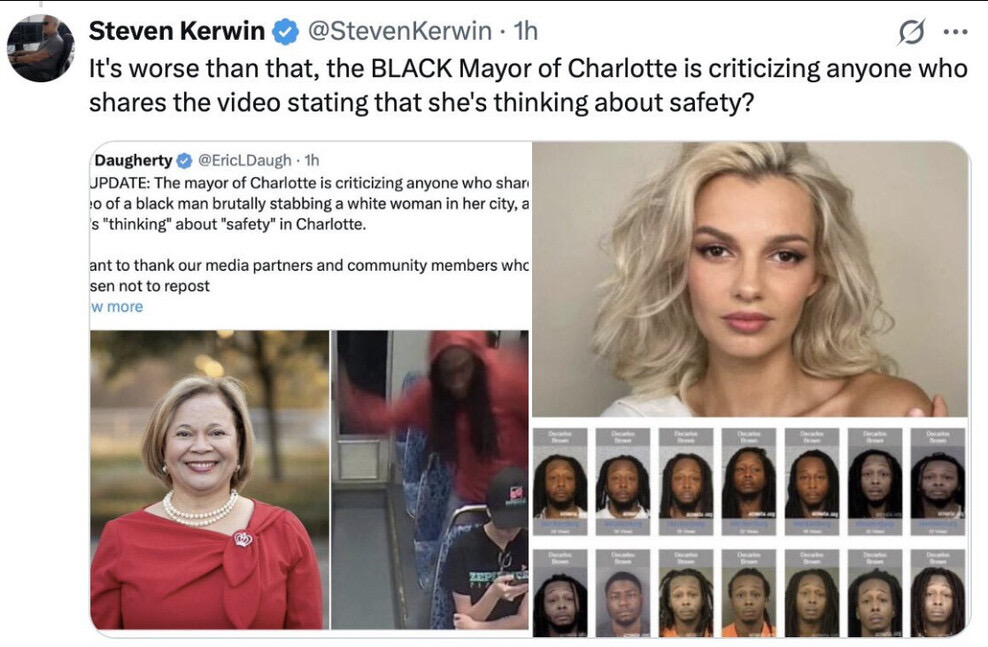The width and height of the screenshot is (988, 647).
Task: Open the photo of the woman in red
Action: click(209, 479)
